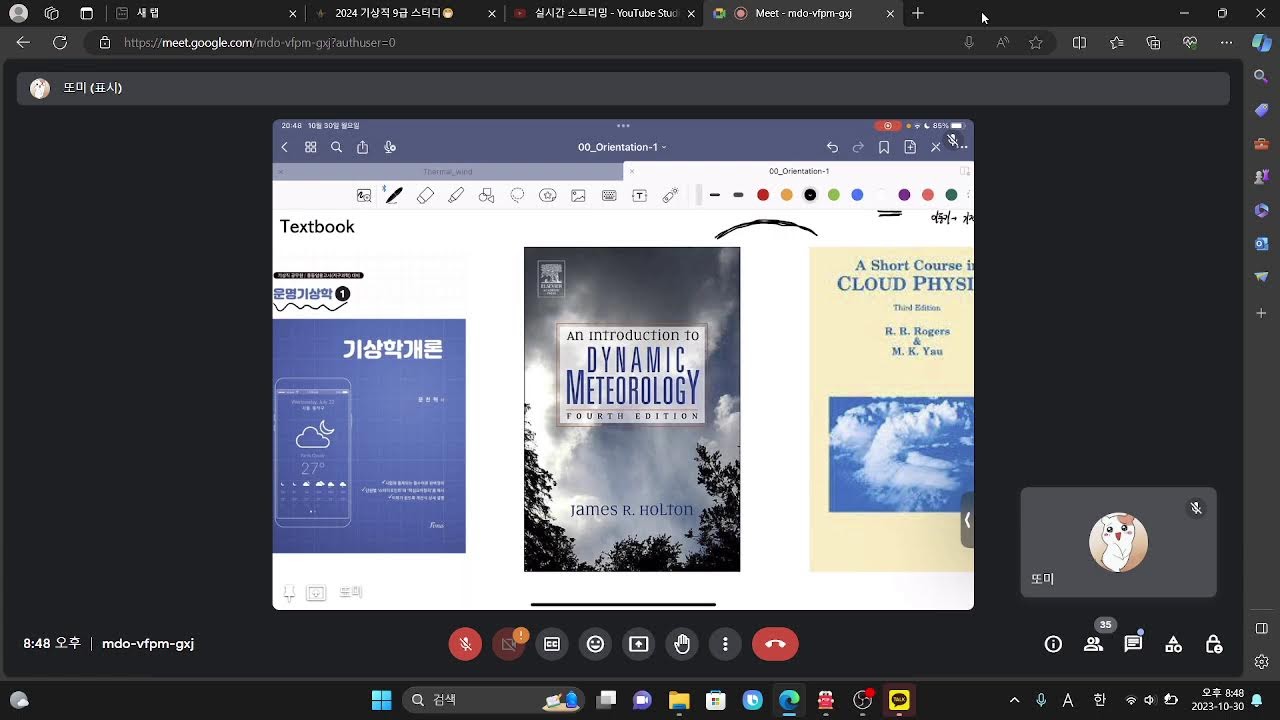1280x720 pixels.
Task: Open the notes thumbnail grid view
Action: [x=311, y=147]
